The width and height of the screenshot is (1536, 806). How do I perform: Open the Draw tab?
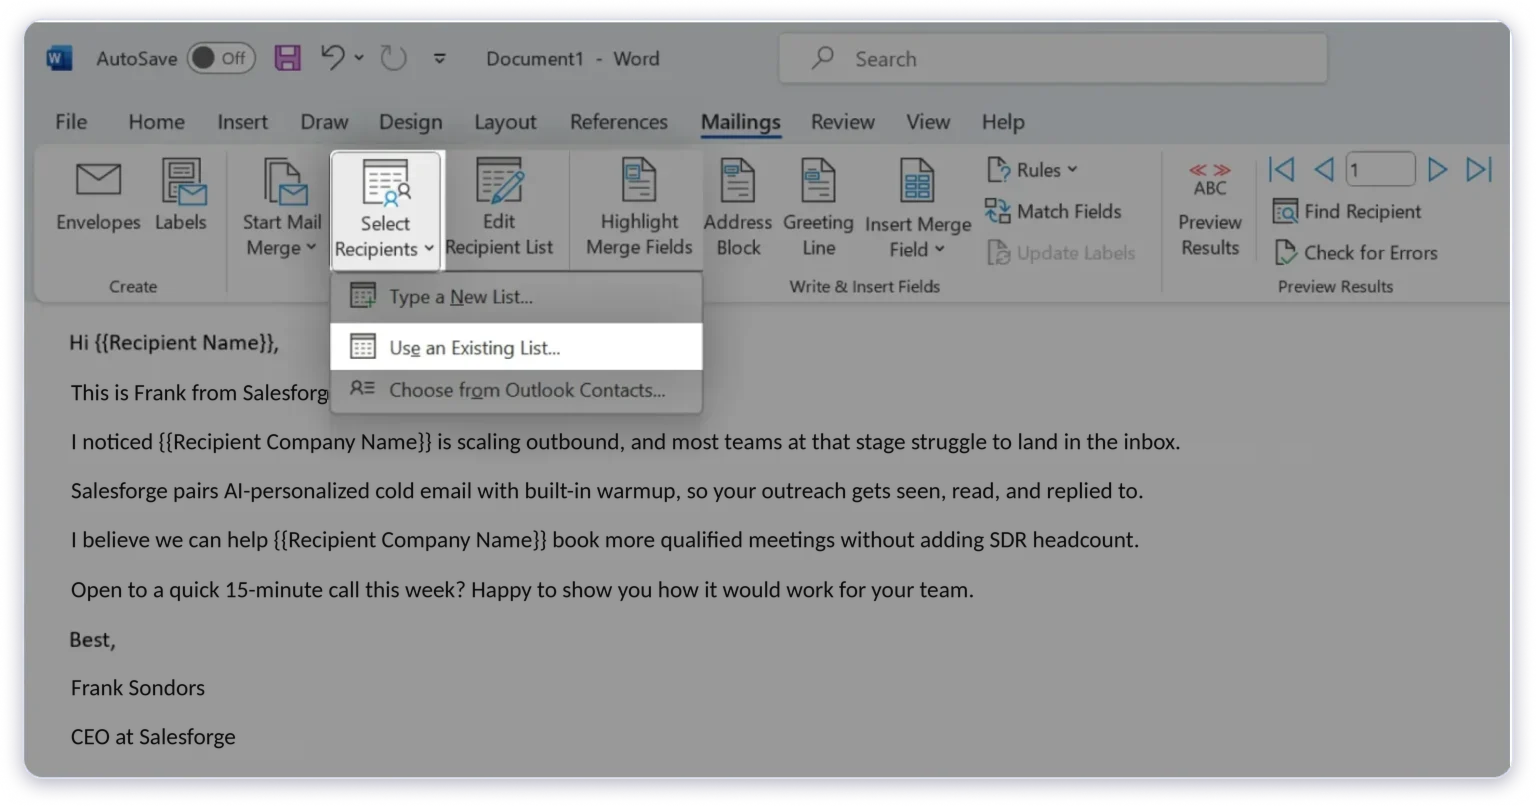point(324,122)
